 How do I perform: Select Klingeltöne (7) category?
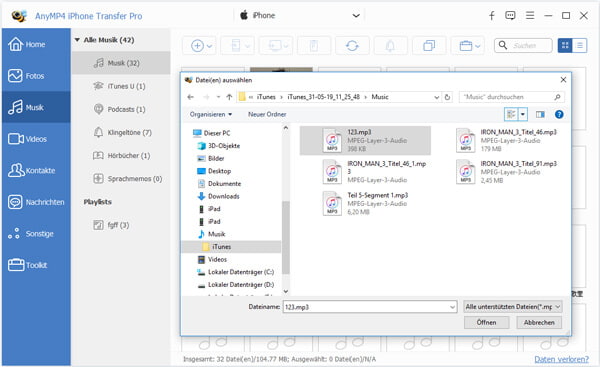(121, 132)
